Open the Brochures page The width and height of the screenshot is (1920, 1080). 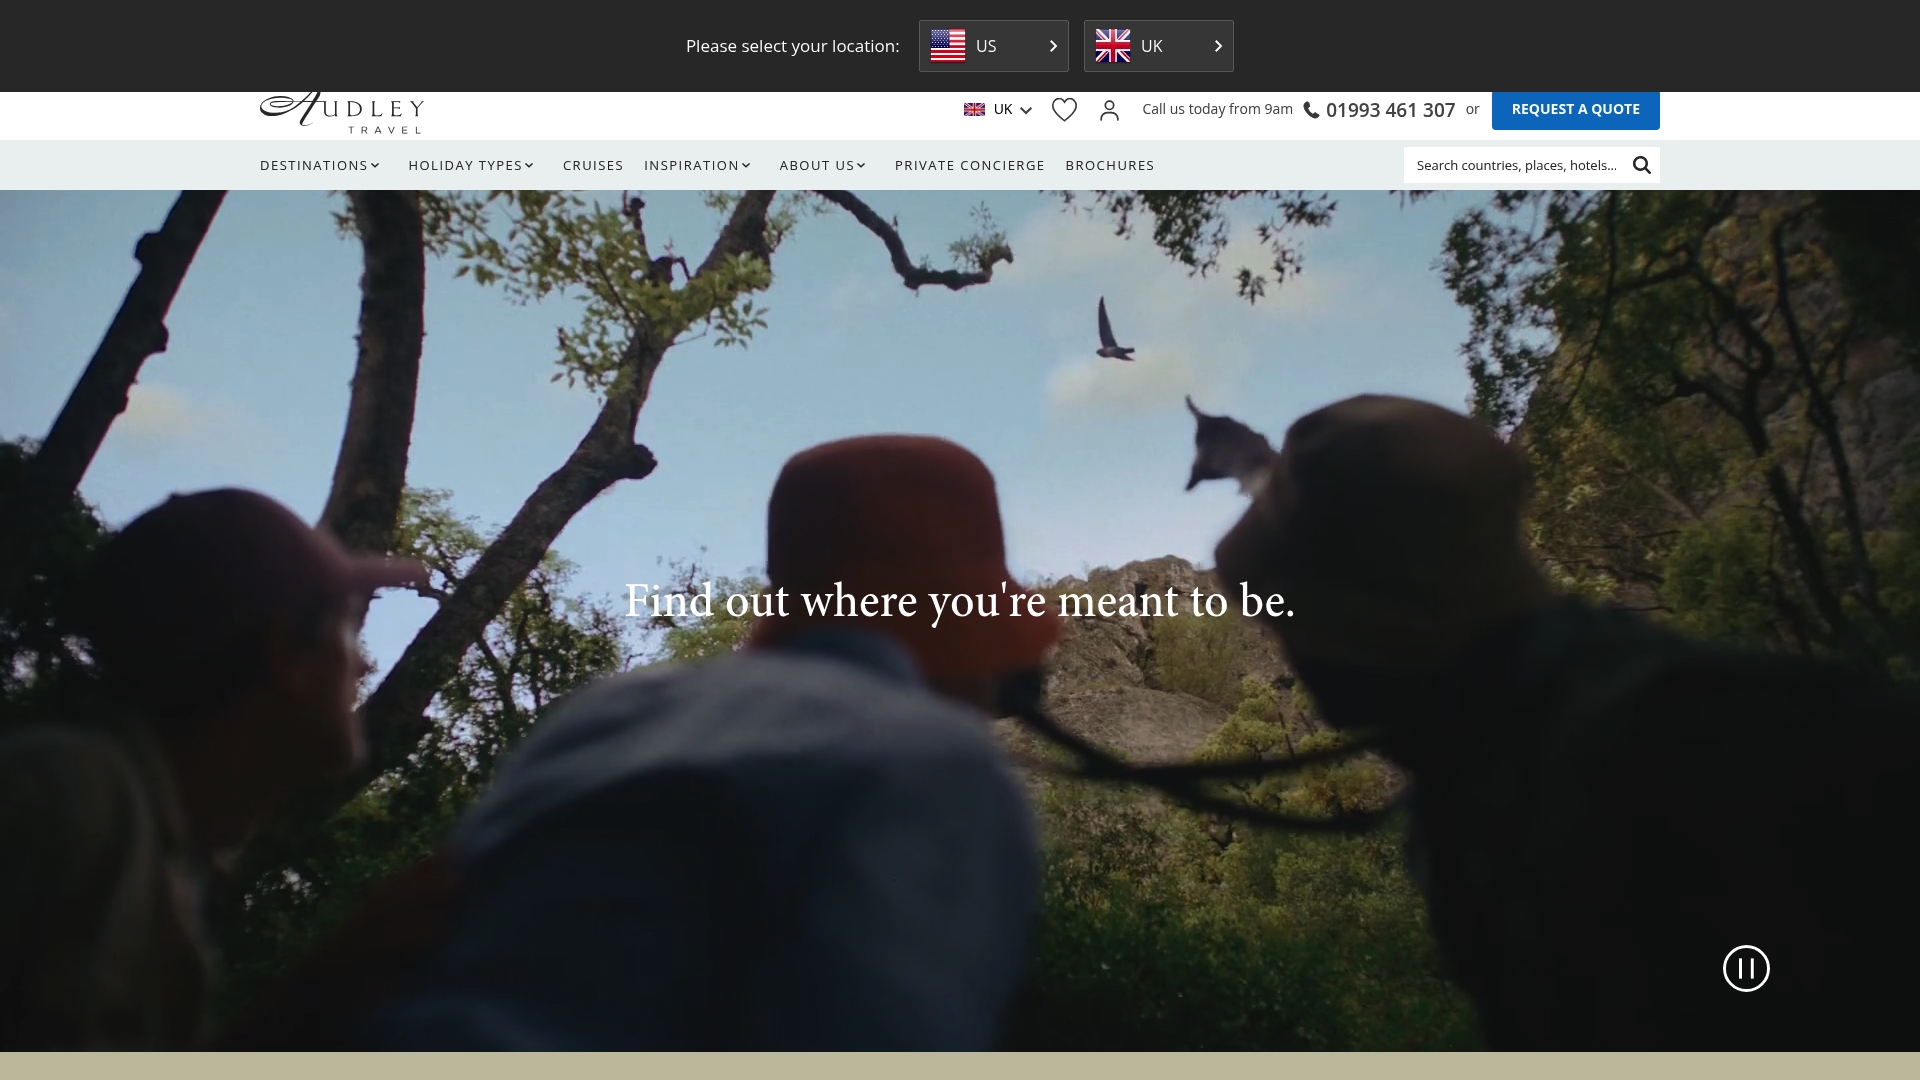(1110, 165)
